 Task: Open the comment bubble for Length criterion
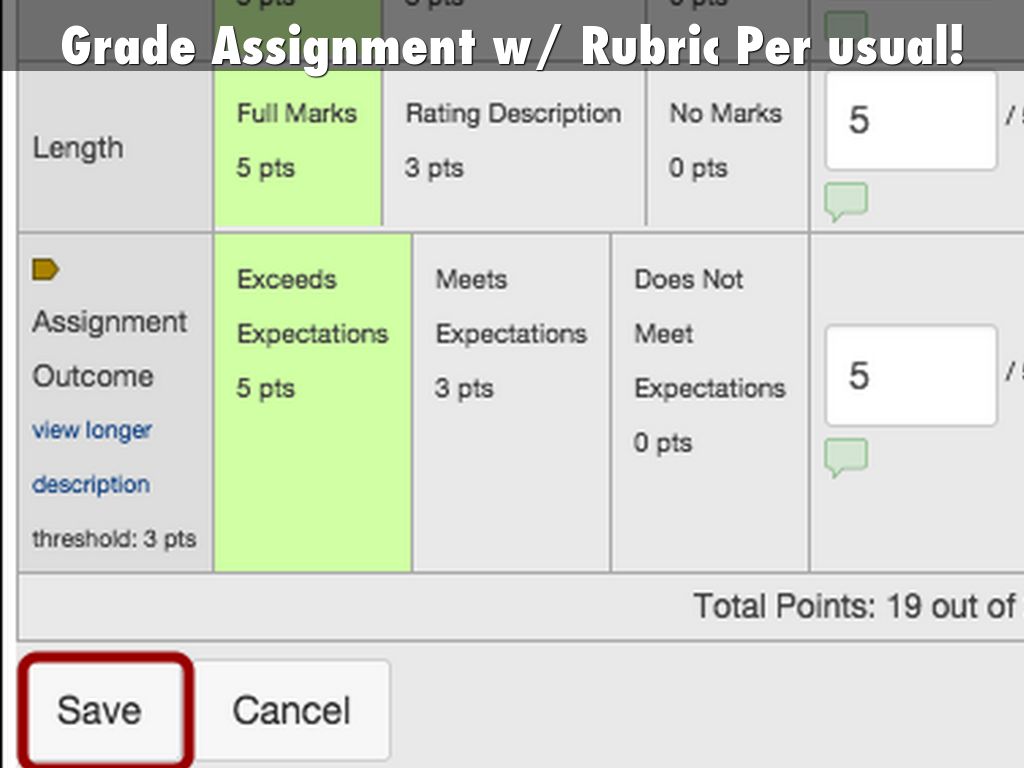pyautogui.click(x=846, y=201)
